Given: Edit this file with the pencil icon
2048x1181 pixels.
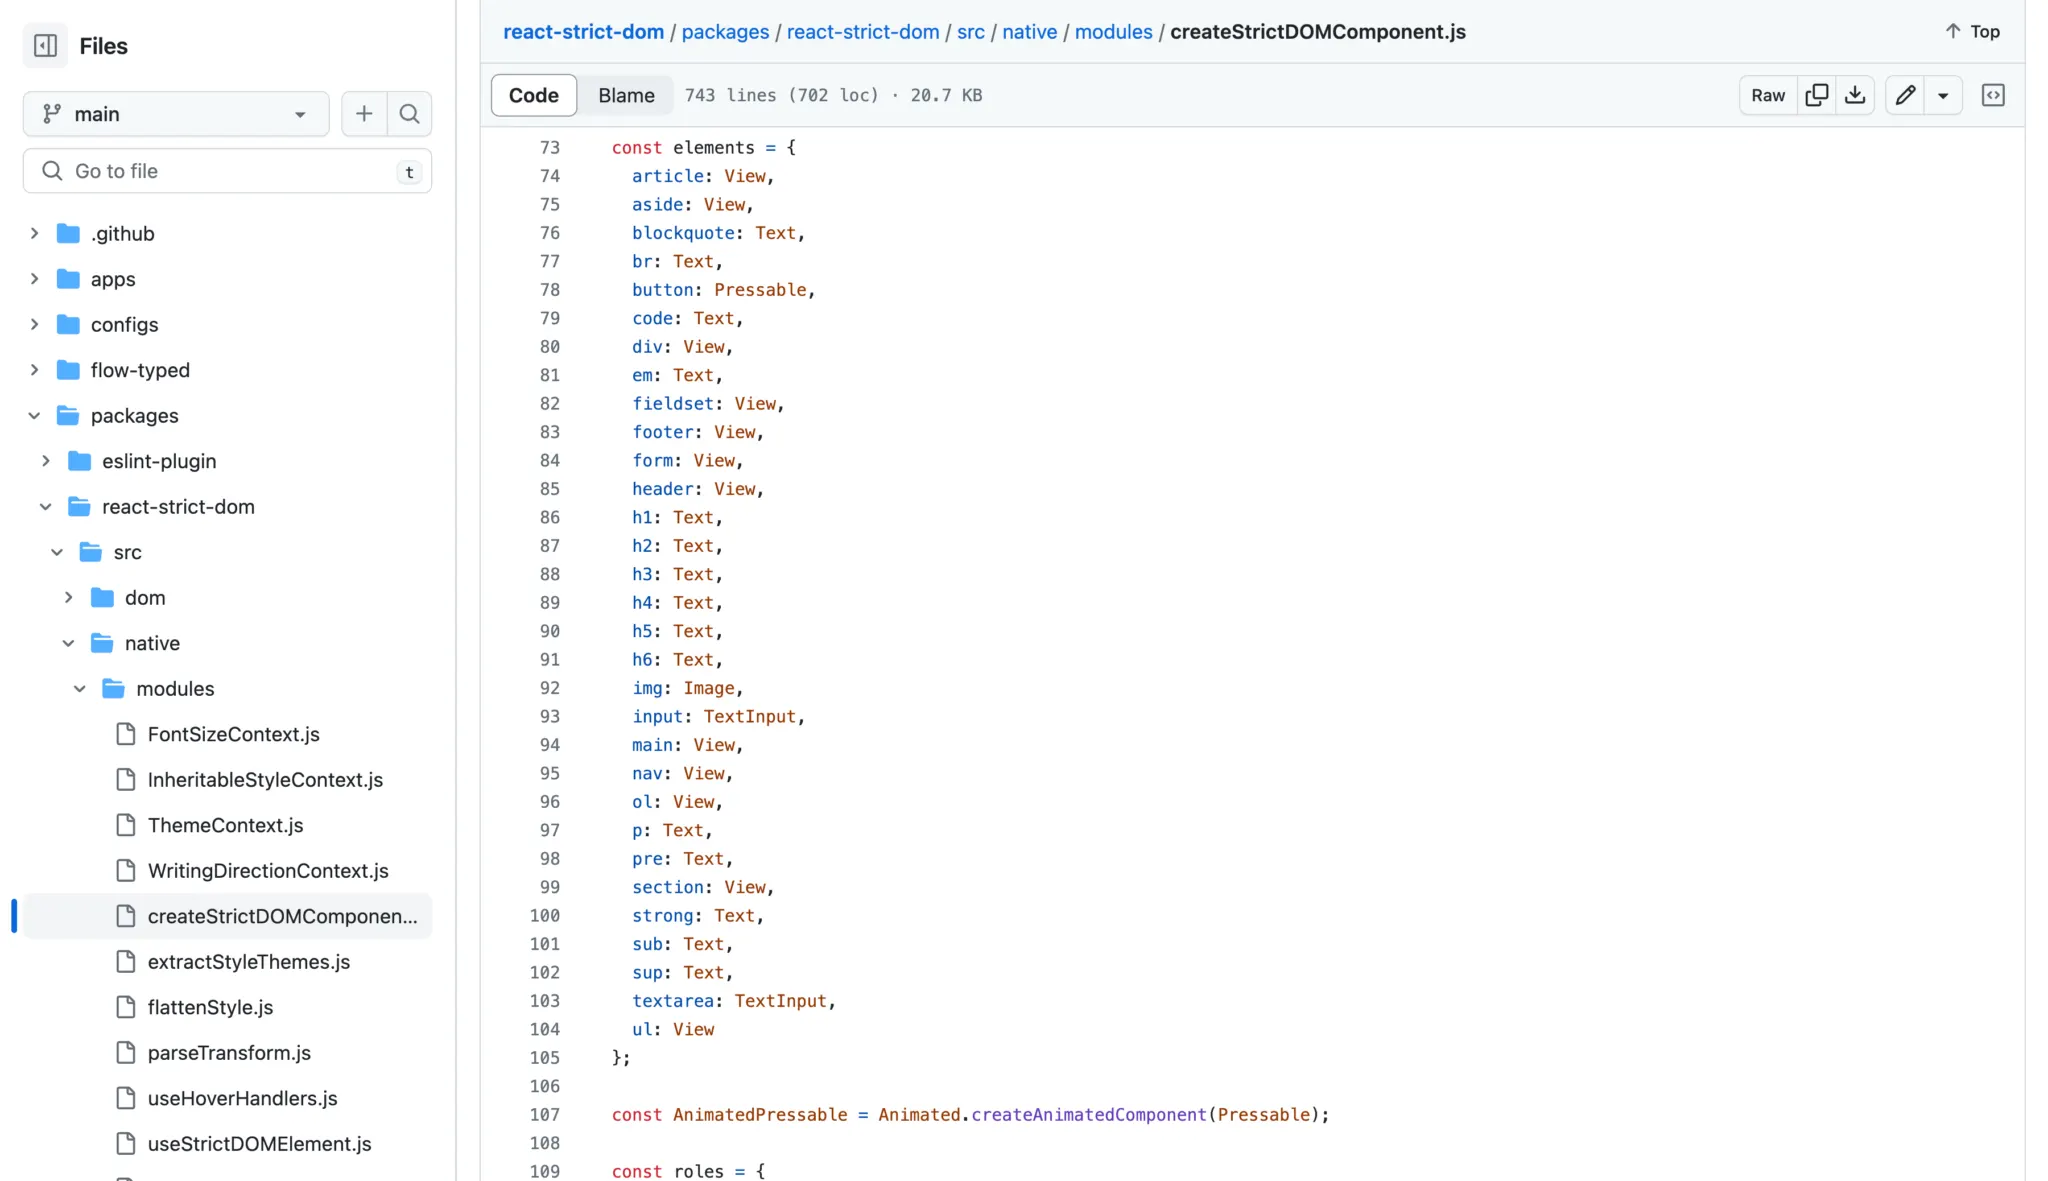Looking at the screenshot, I should pos(1905,95).
